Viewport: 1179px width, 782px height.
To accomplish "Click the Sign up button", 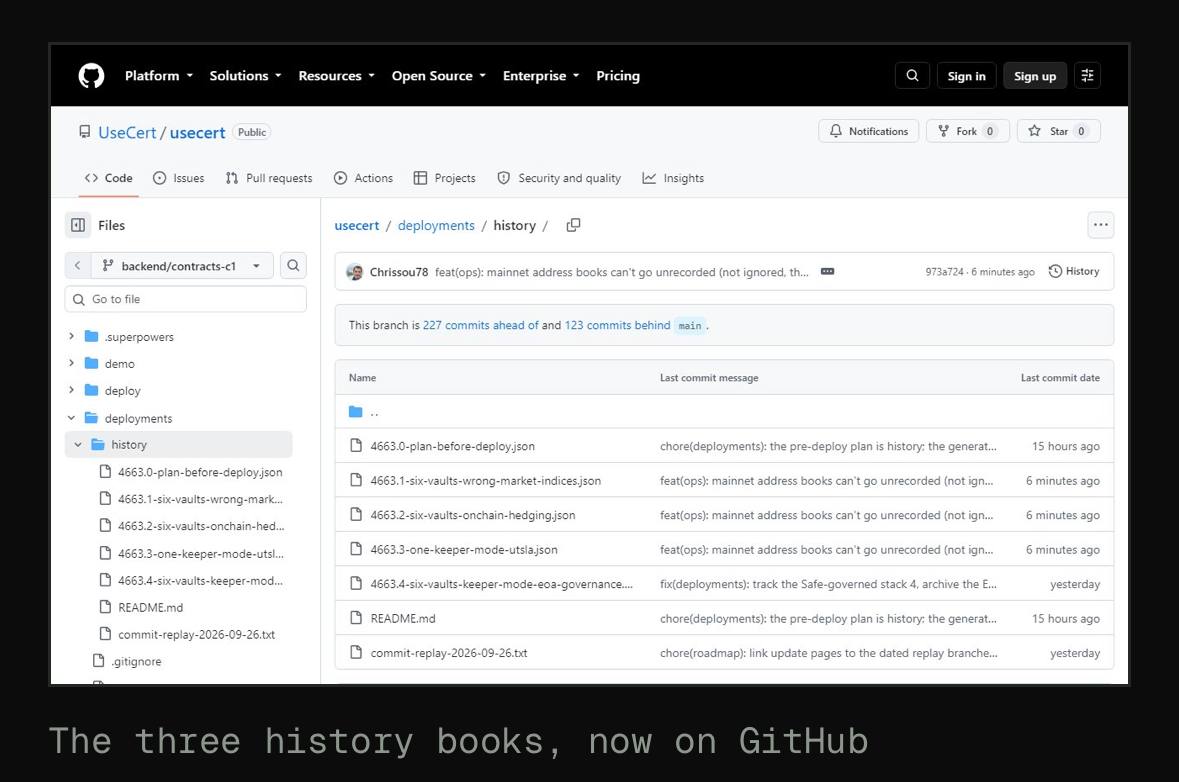I will (x=1035, y=76).
